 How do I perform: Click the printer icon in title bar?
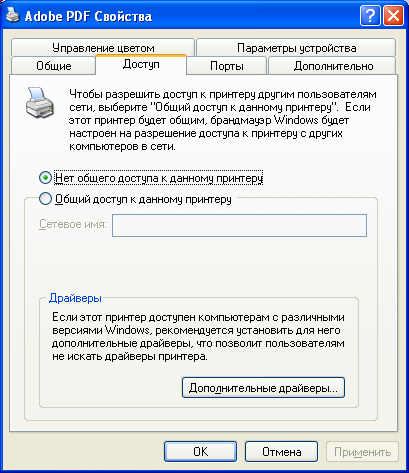[x=12, y=15]
